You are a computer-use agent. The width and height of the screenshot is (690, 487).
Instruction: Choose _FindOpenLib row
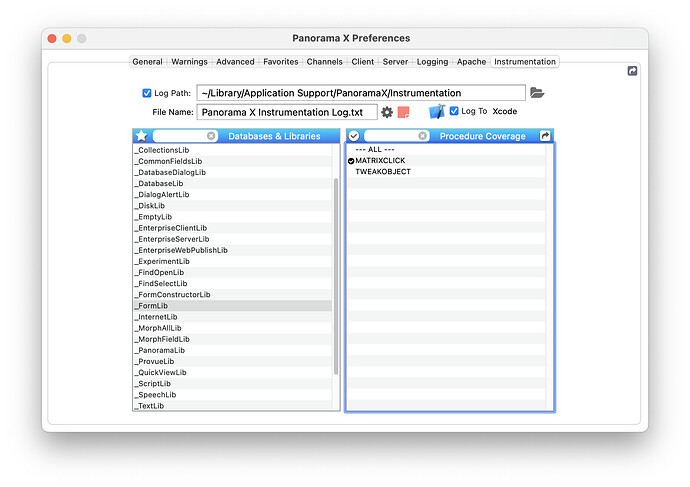click(233, 272)
